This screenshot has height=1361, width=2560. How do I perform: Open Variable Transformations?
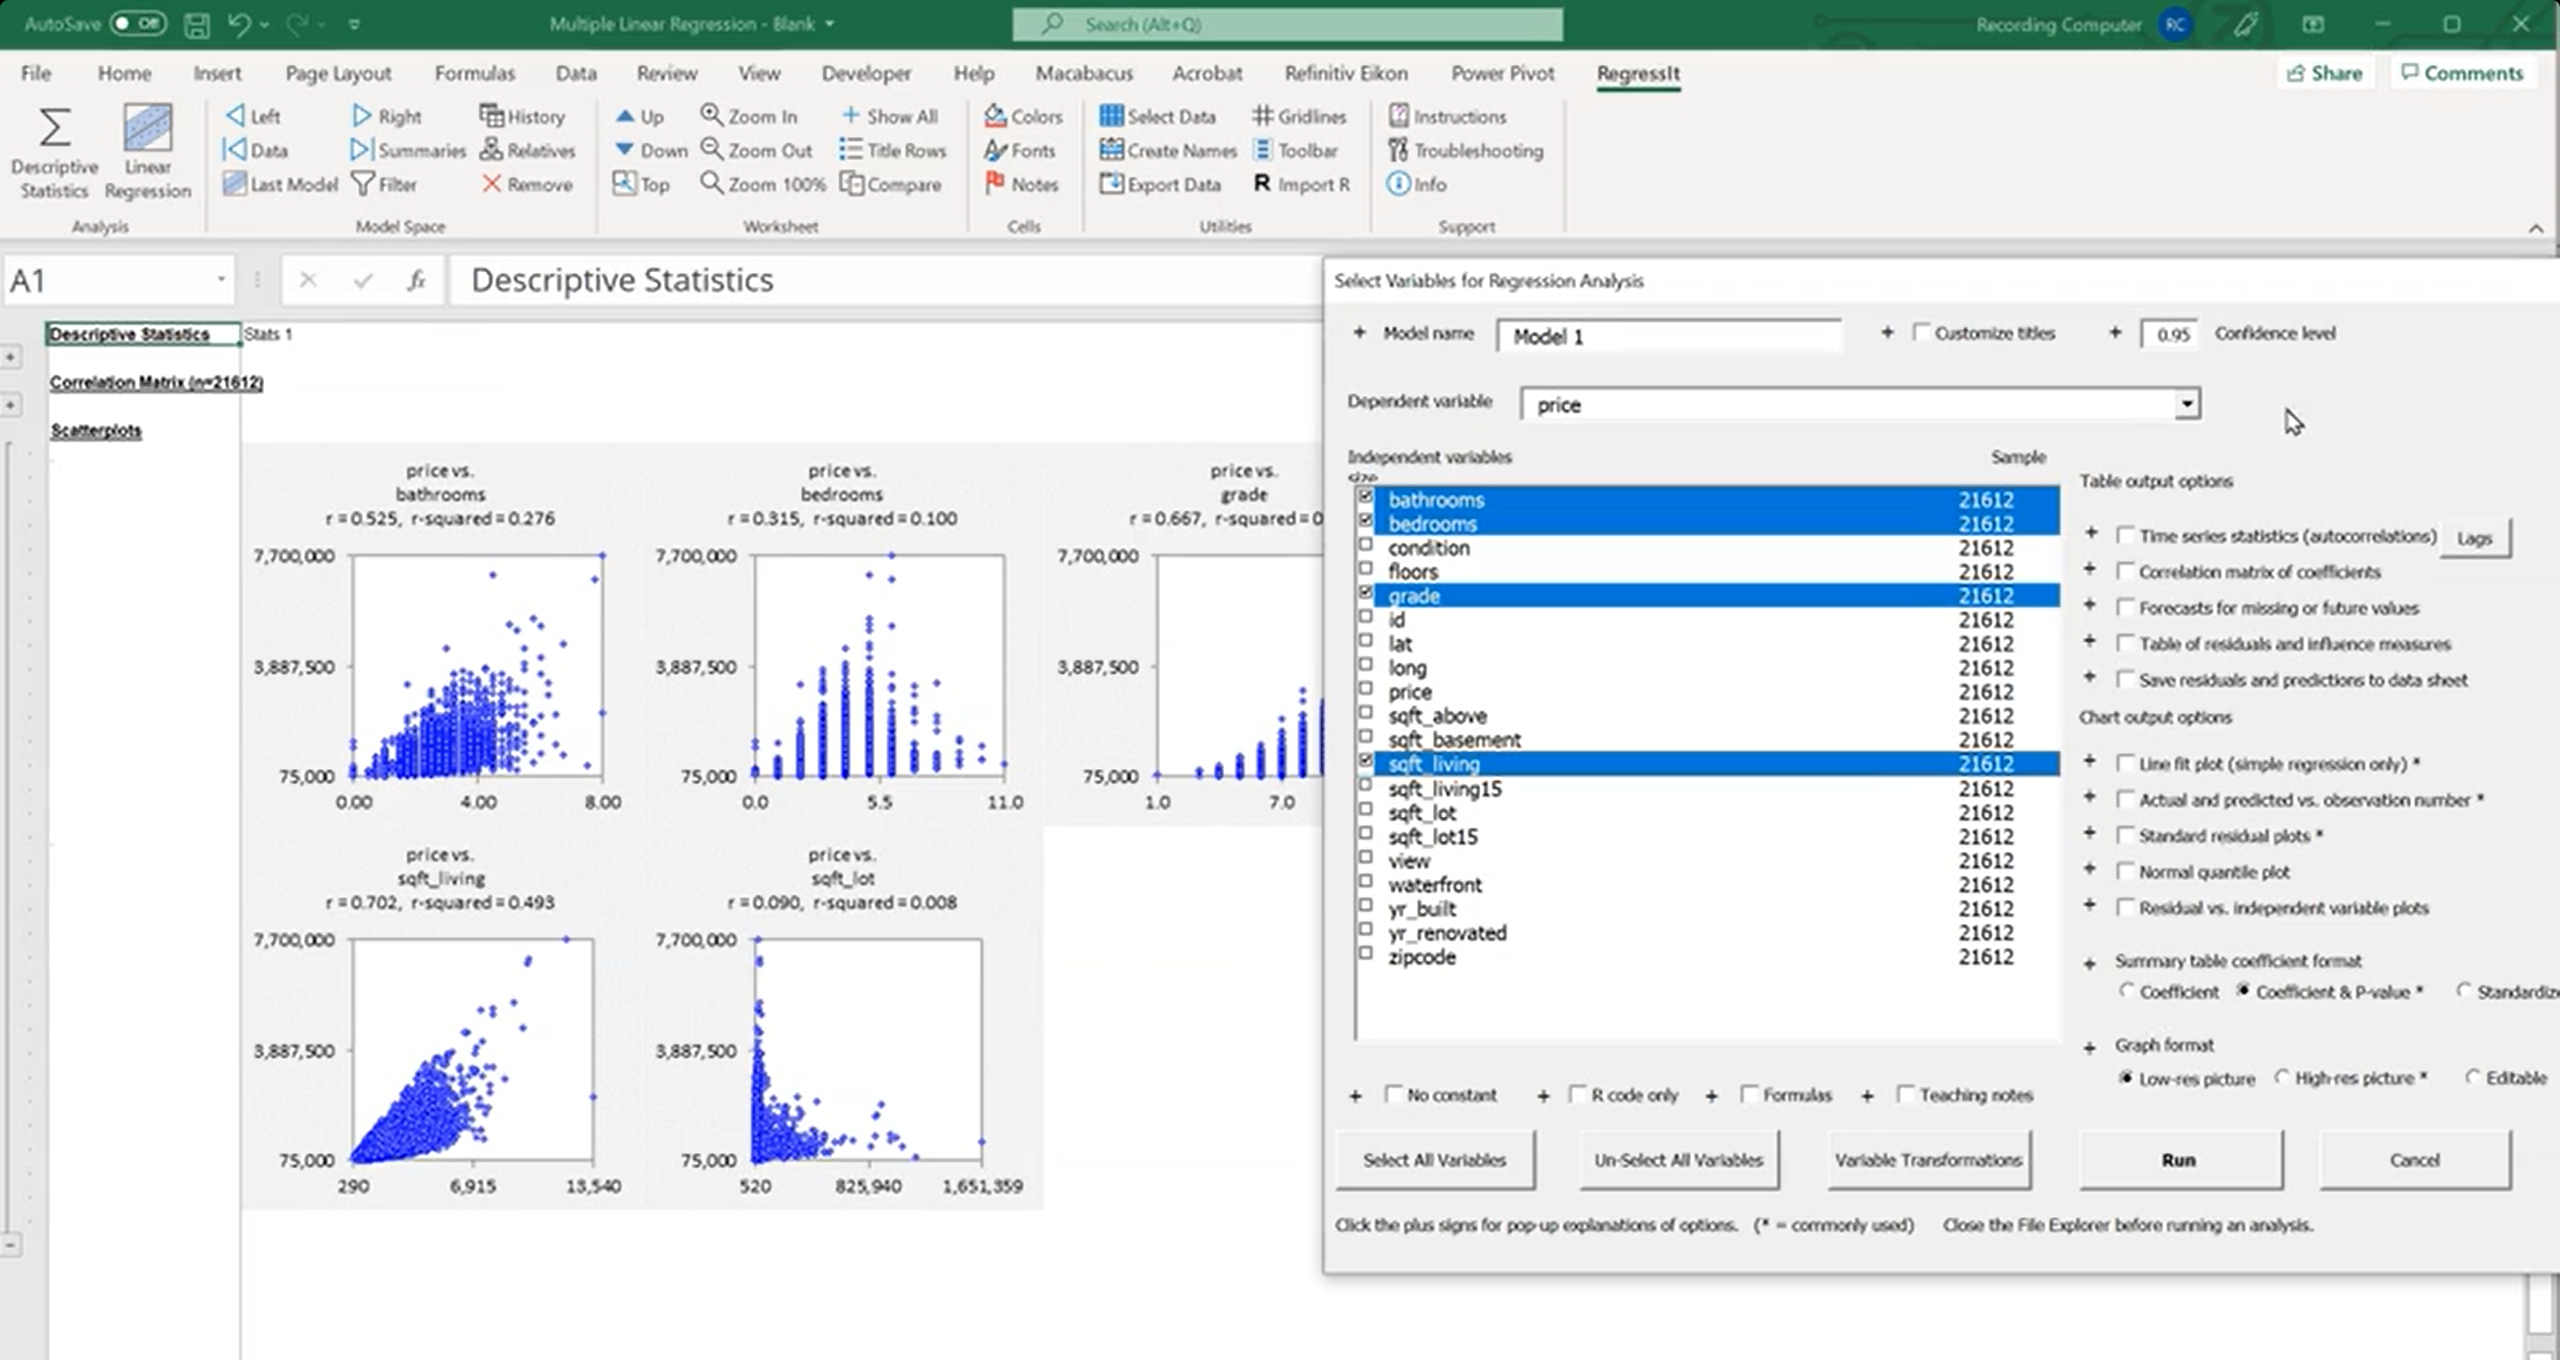[1928, 1159]
